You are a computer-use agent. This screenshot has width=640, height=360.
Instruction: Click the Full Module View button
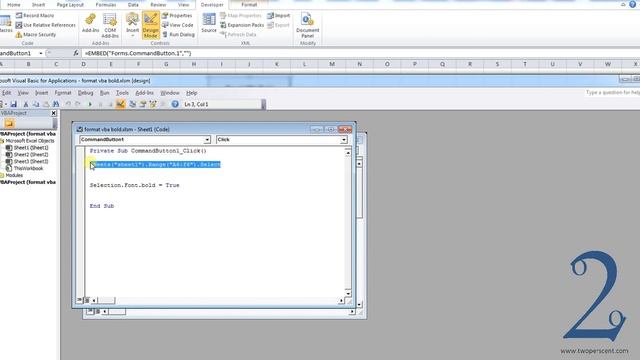(87, 300)
